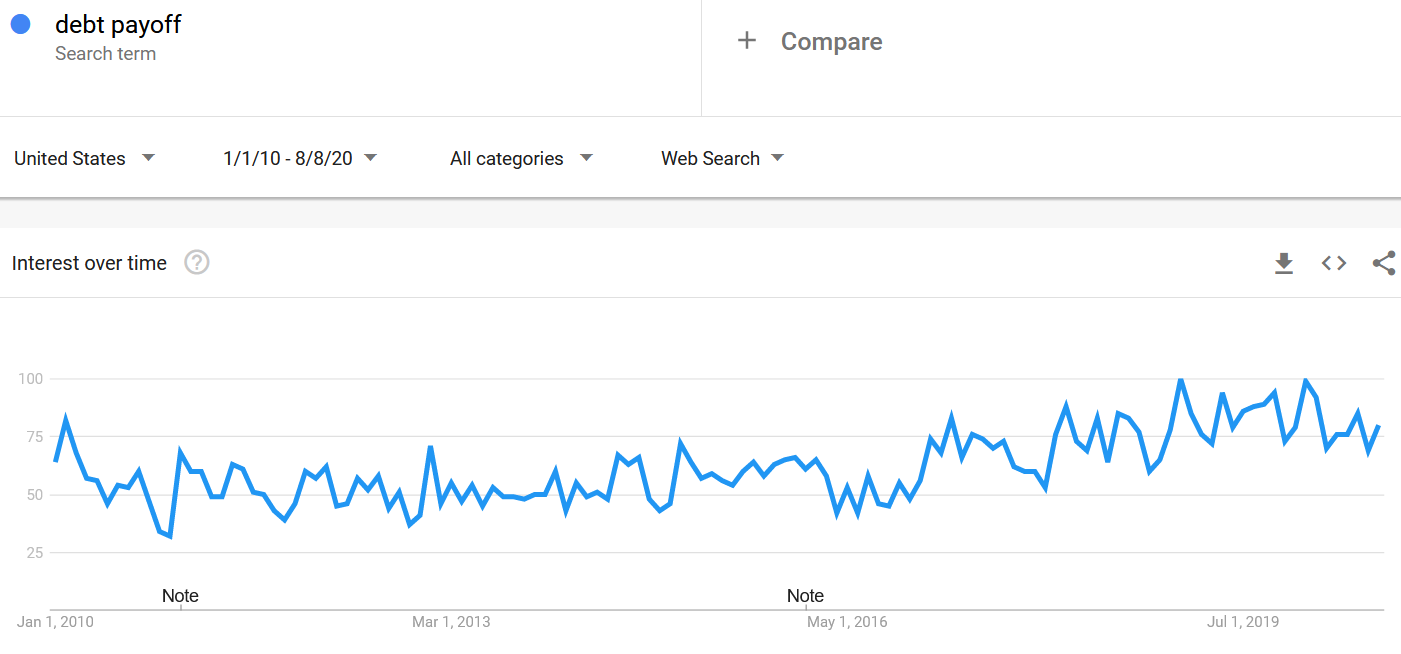Click the plus icon next to Compare
The height and width of the screenshot is (654, 1401).
(746, 41)
